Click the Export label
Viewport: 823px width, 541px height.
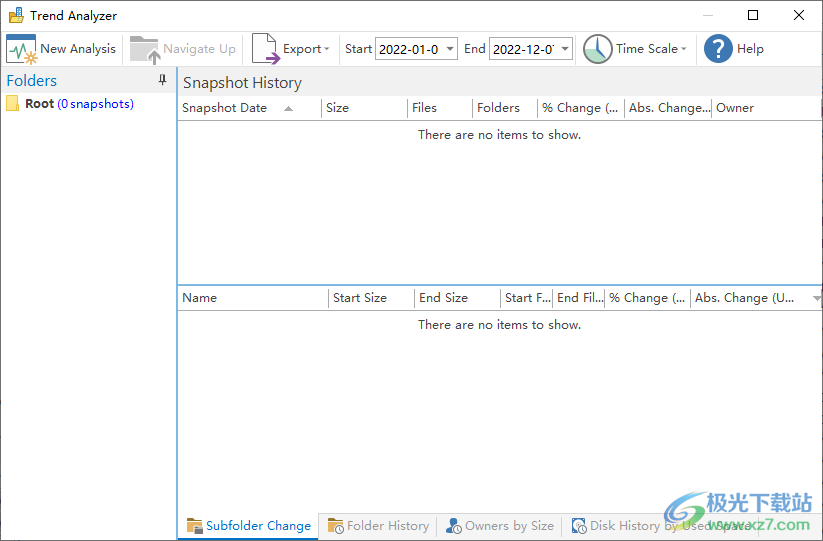click(302, 49)
